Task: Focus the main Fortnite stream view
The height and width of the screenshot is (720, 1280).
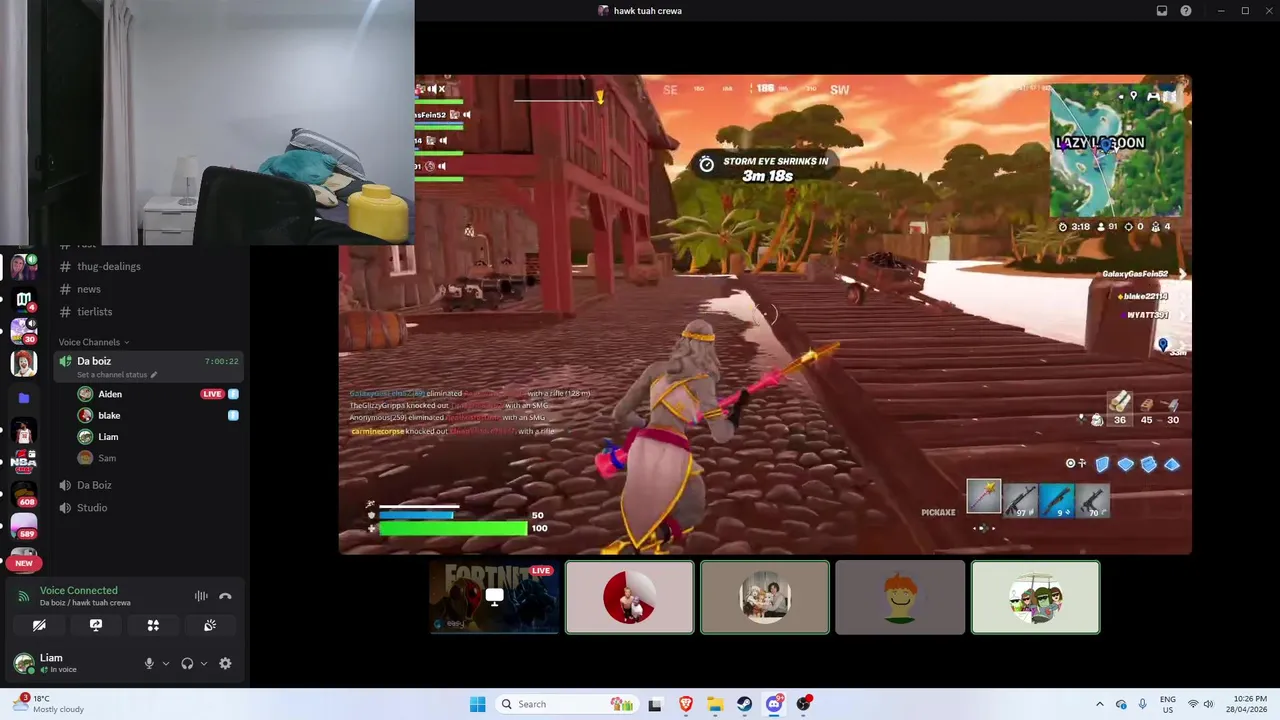Action: 765,314
